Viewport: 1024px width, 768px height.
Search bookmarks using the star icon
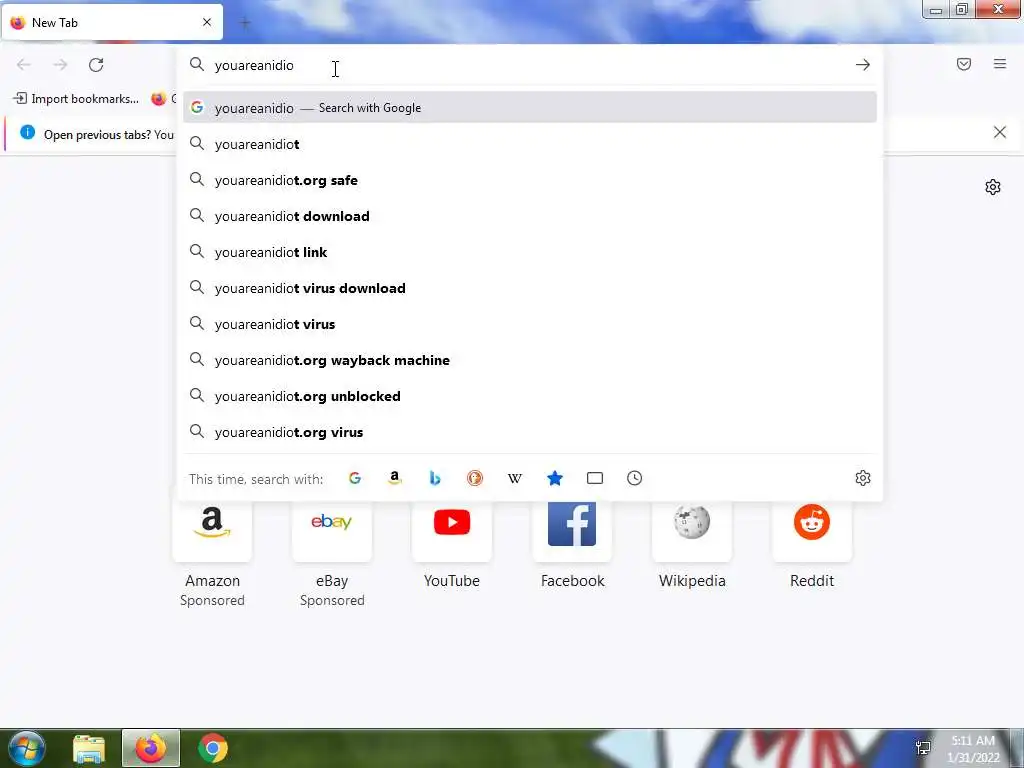point(554,478)
